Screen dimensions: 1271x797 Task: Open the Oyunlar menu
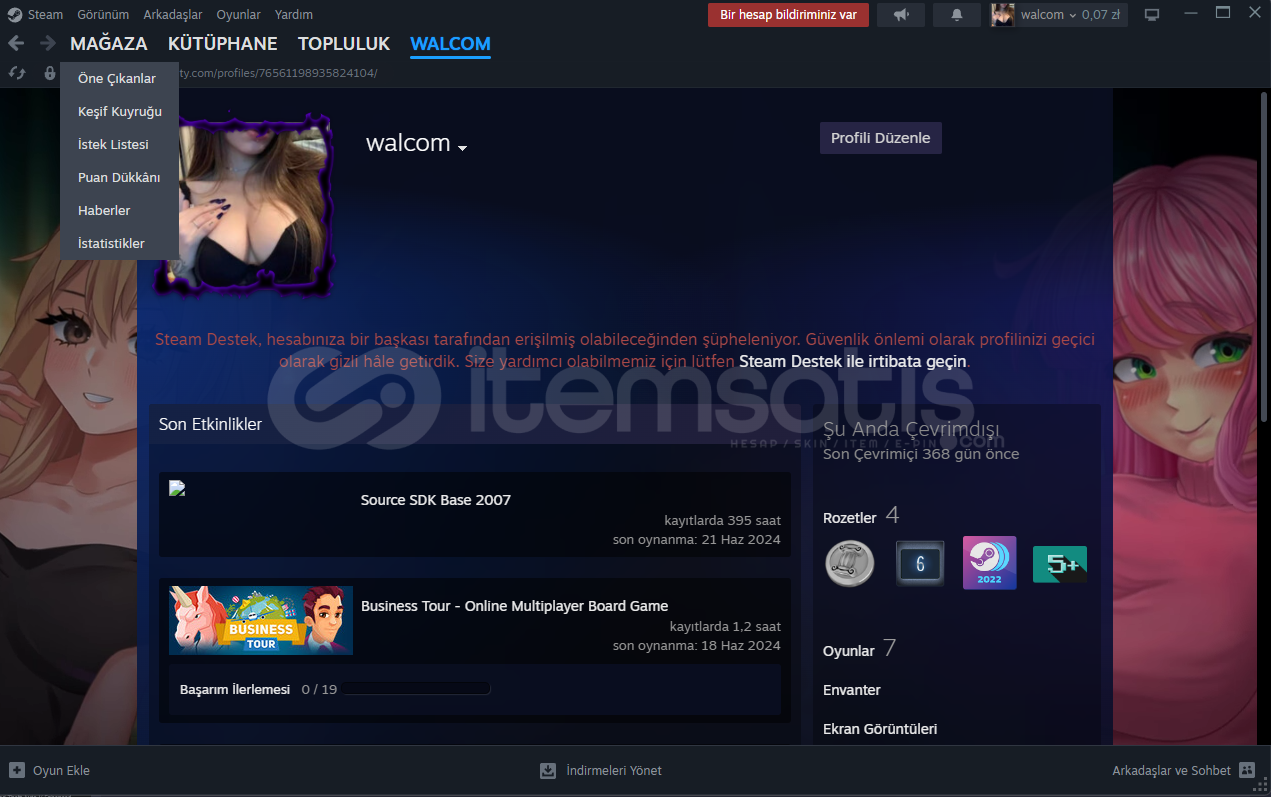tap(239, 15)
